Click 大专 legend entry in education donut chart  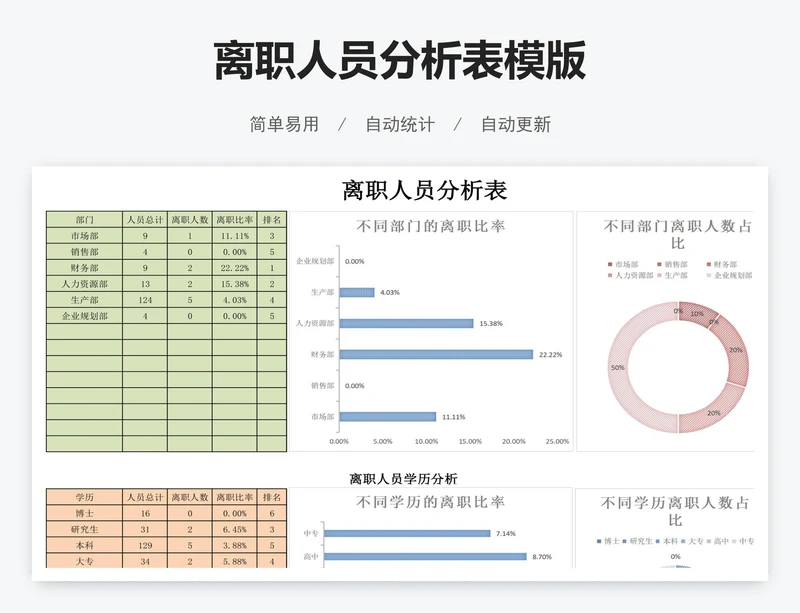692,541
